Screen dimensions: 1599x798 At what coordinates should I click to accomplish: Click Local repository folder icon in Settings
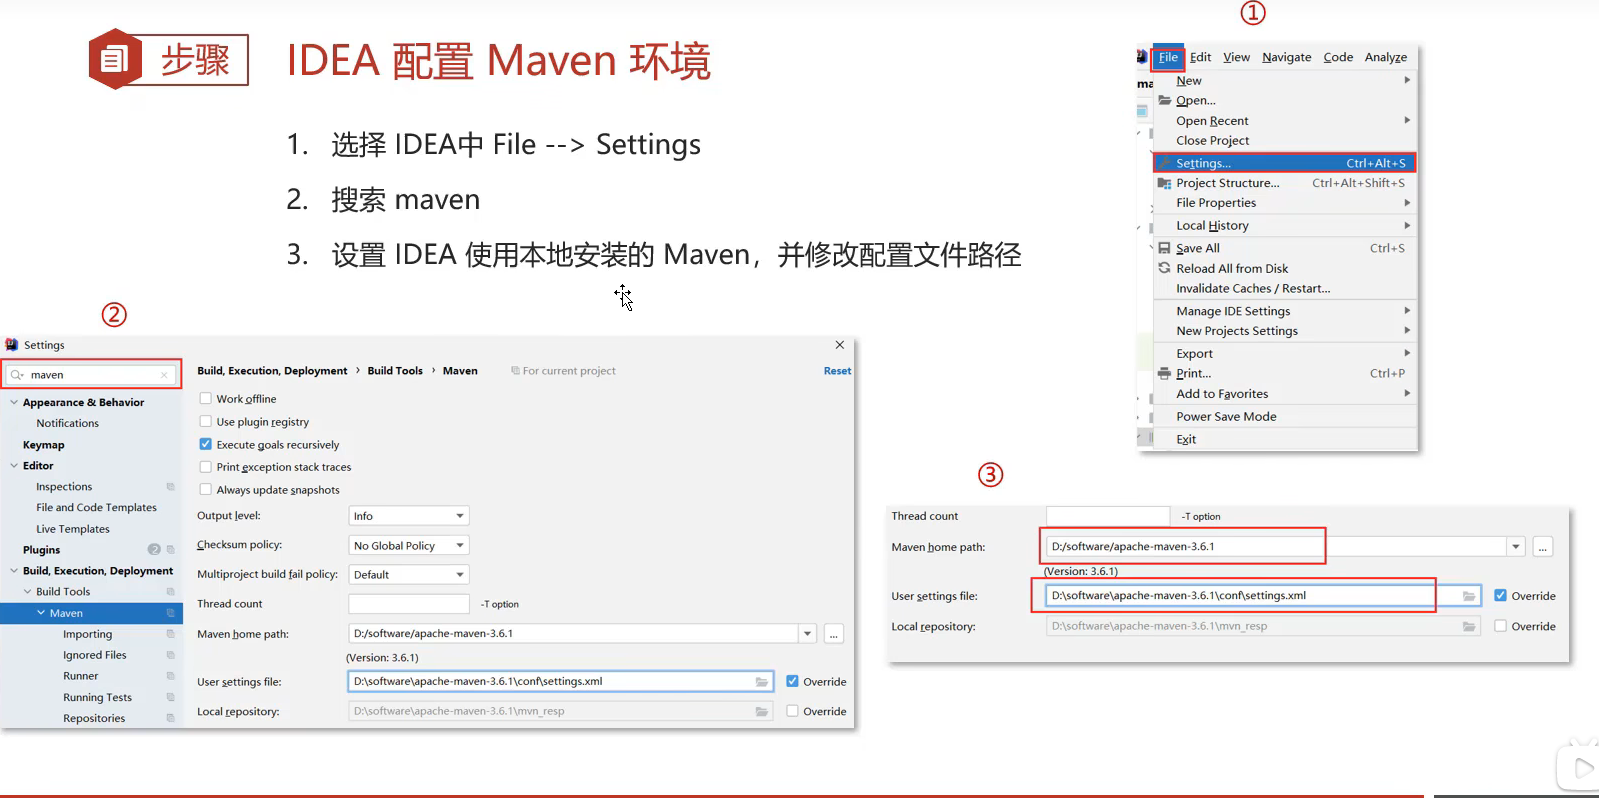click(x=762, y=712)
